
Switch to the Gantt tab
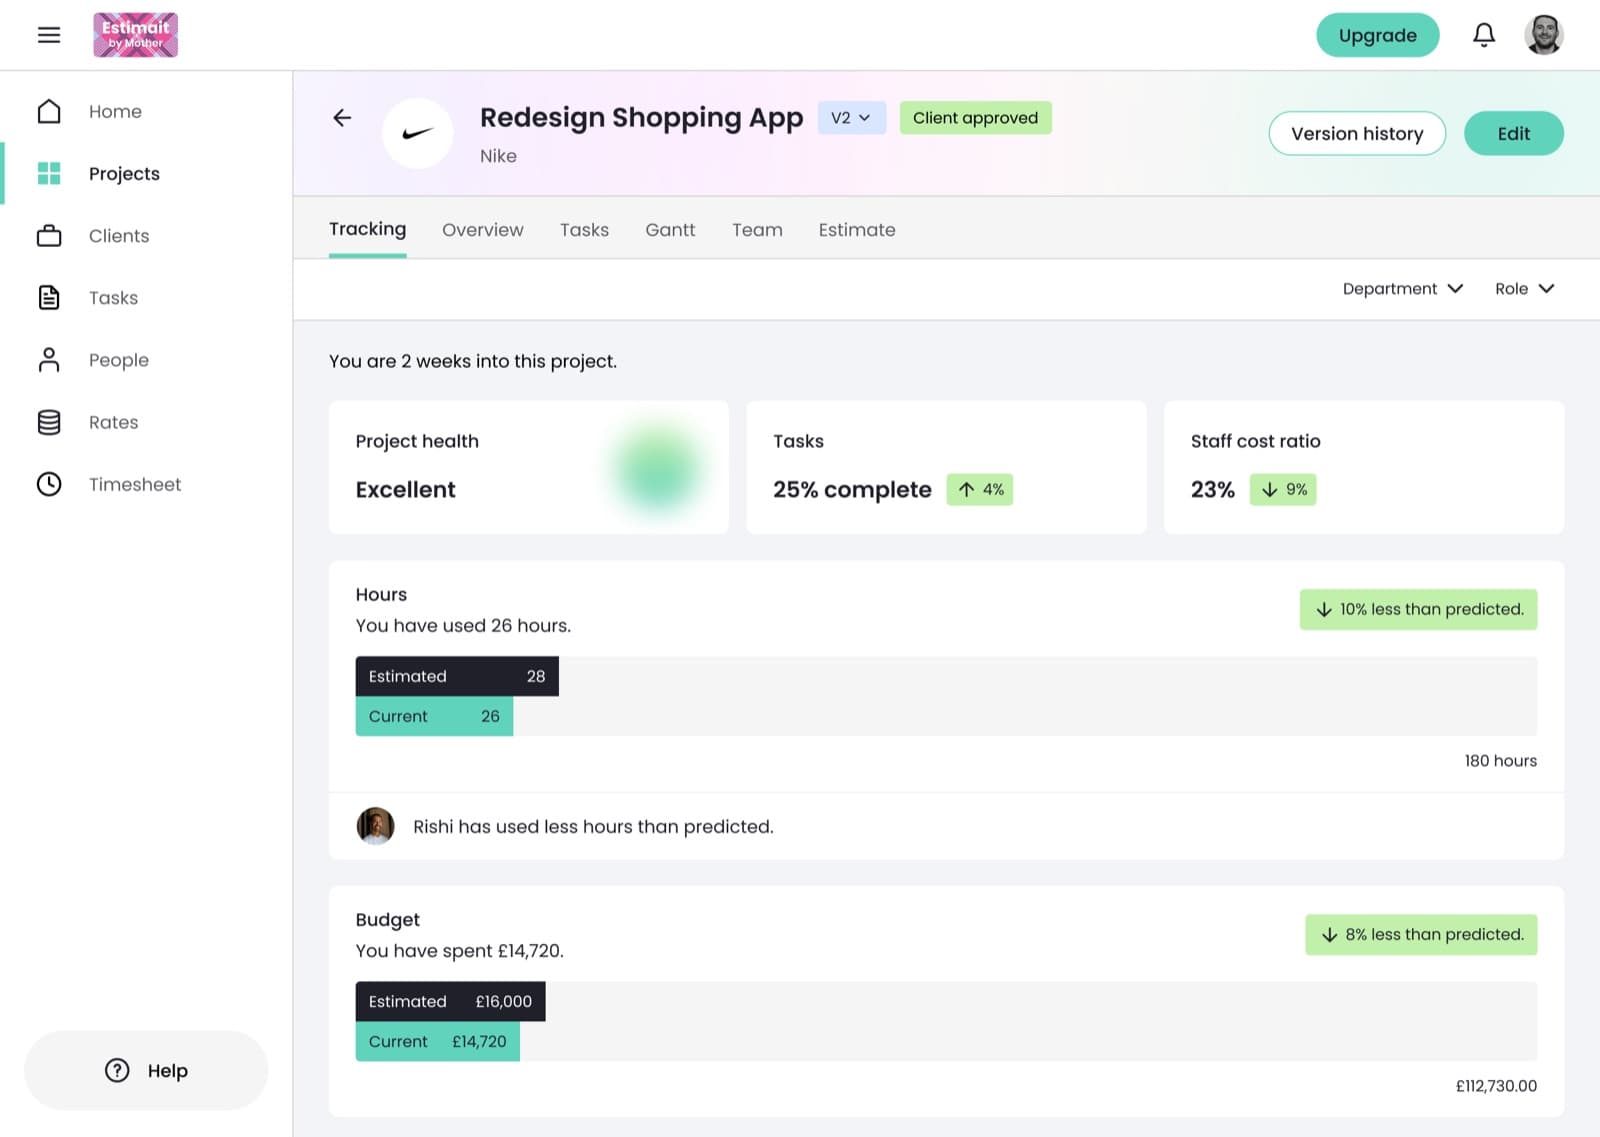coord(670,230)
